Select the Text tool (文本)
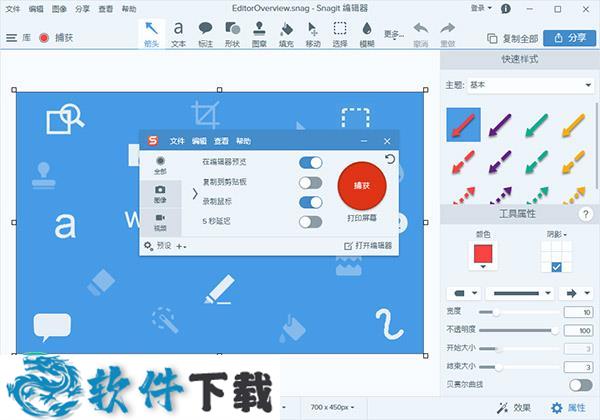 pyautogui.click(x=178, y=34)
